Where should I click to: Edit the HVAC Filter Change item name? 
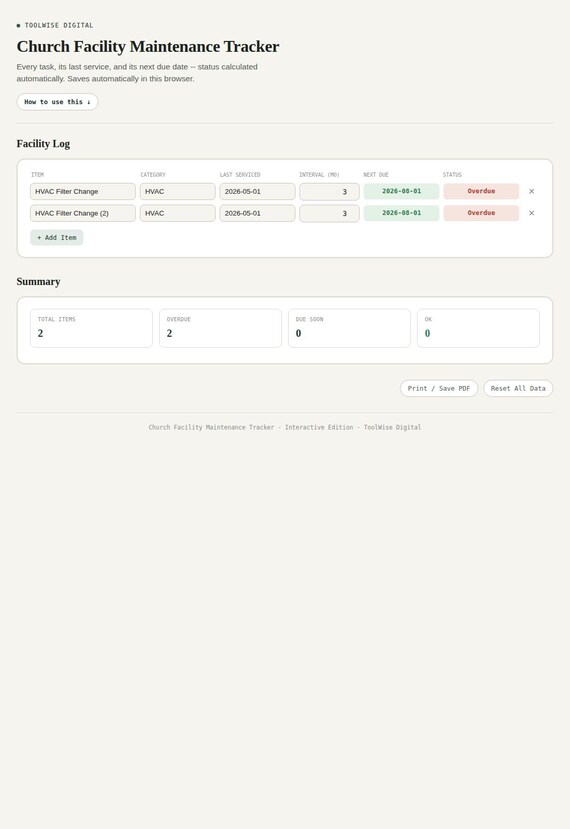(83, 191)
